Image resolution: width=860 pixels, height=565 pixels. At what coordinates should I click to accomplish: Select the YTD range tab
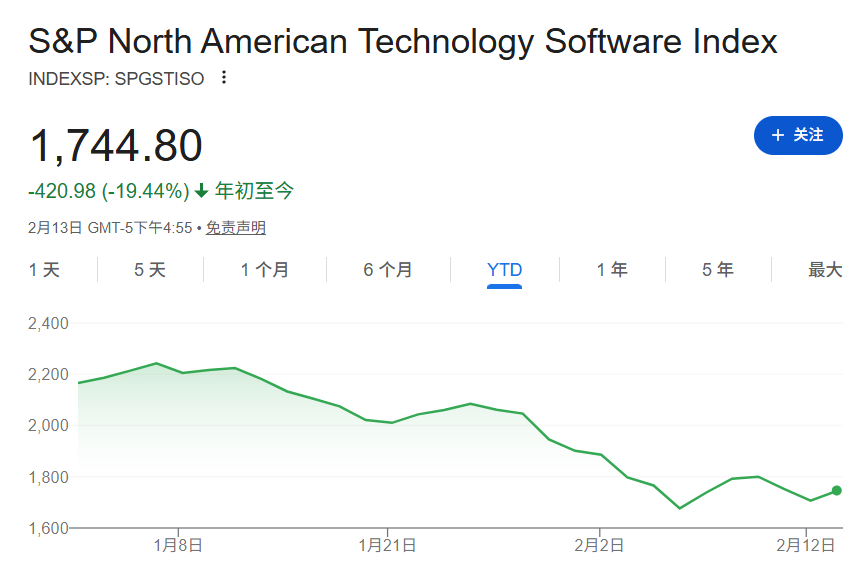click(504, 270)
